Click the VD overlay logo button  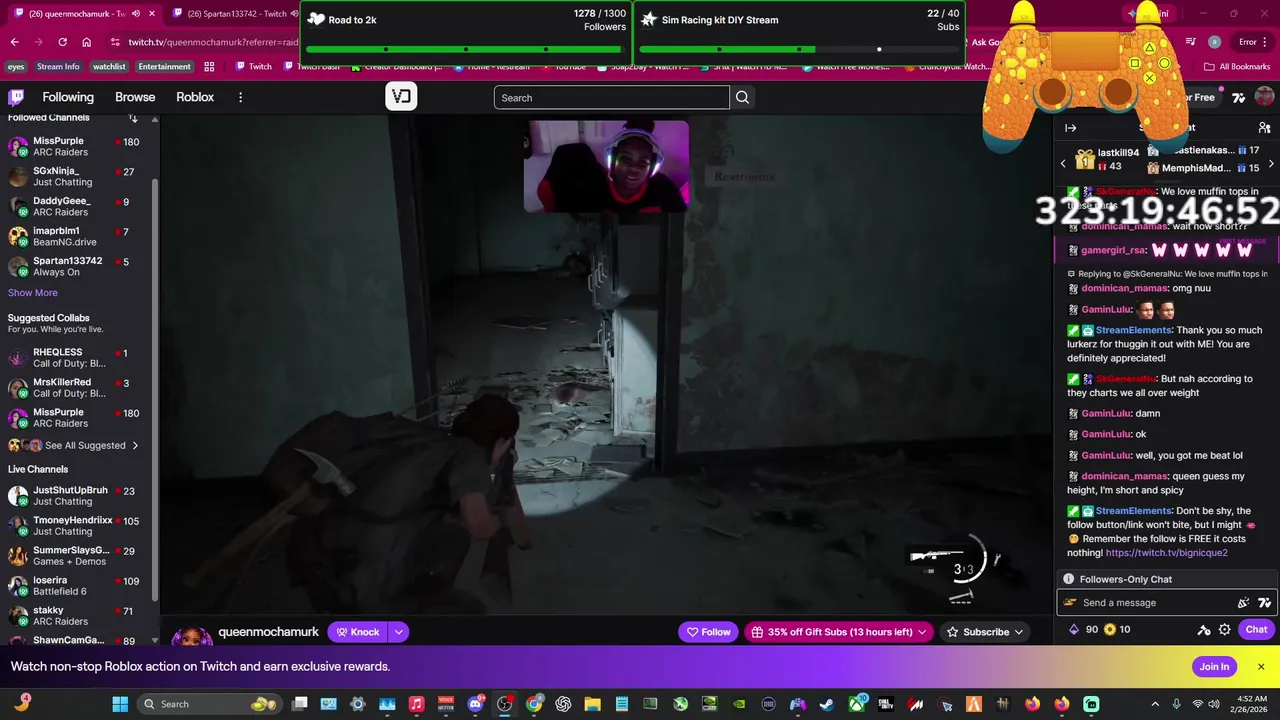[401, 97]
